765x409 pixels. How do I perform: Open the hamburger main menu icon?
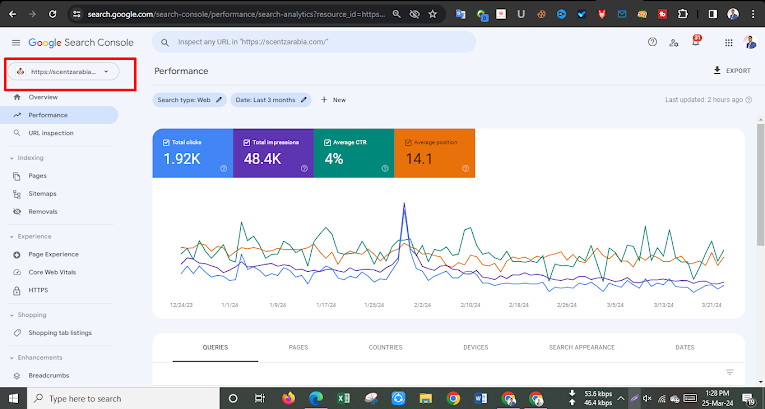pos(16,42)
